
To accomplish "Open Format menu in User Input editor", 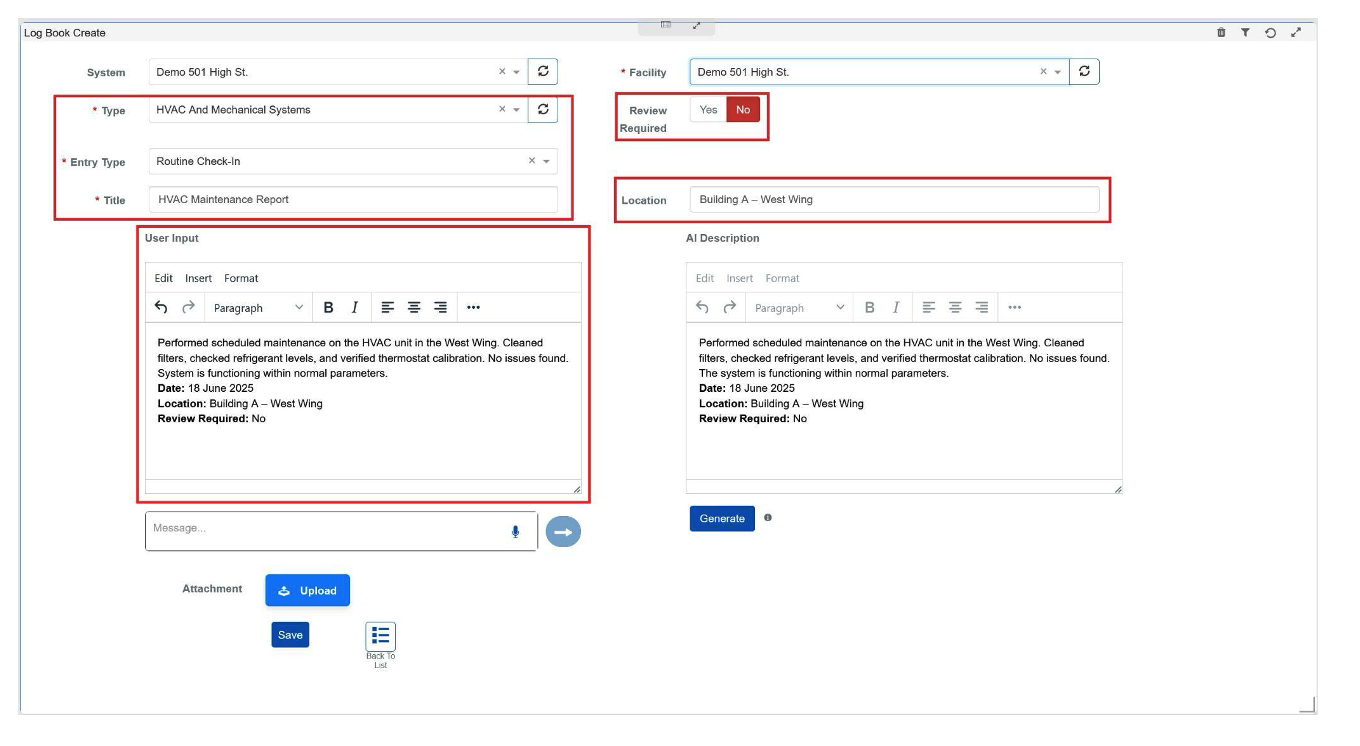I will point(241,278).
